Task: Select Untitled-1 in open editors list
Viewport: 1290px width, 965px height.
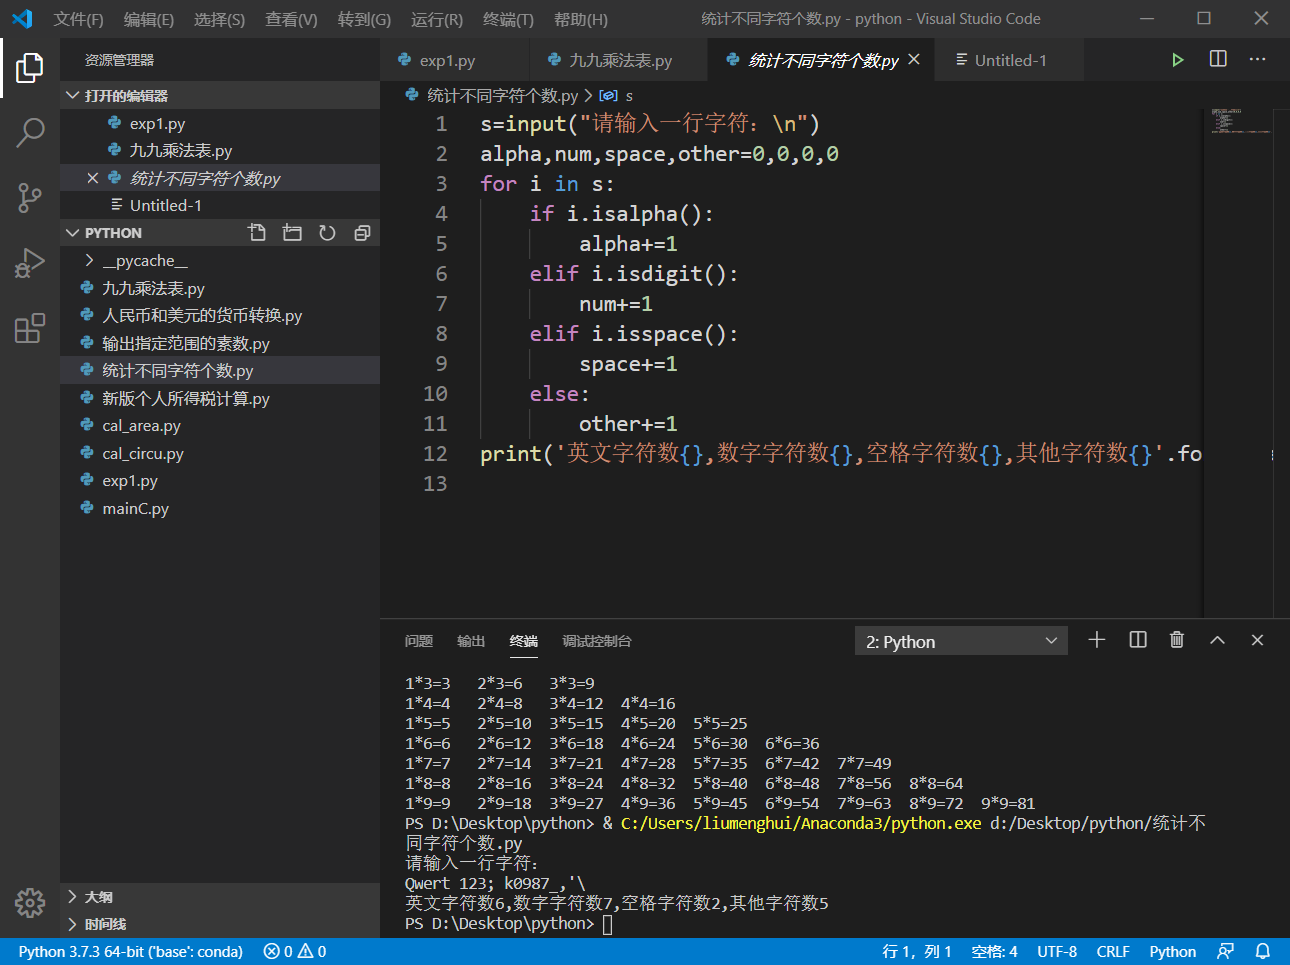Action: click(220, 205)
